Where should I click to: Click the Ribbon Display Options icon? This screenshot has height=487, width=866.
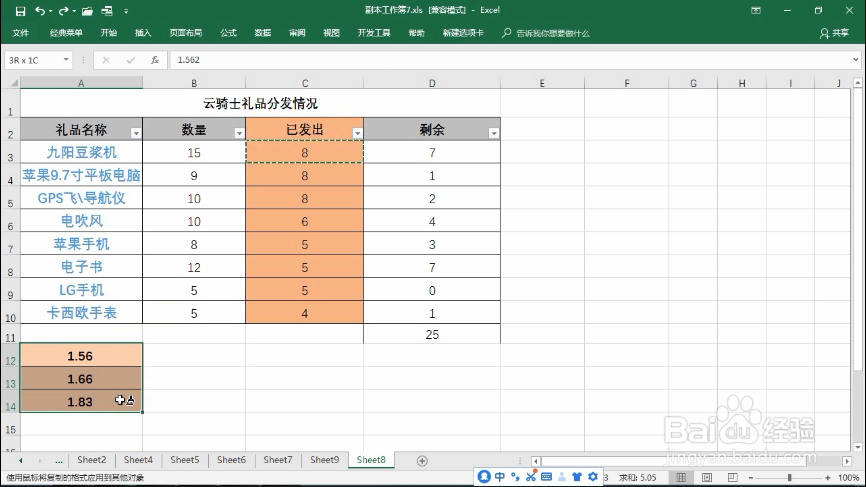pyautogui.click(x=756, y=10)
